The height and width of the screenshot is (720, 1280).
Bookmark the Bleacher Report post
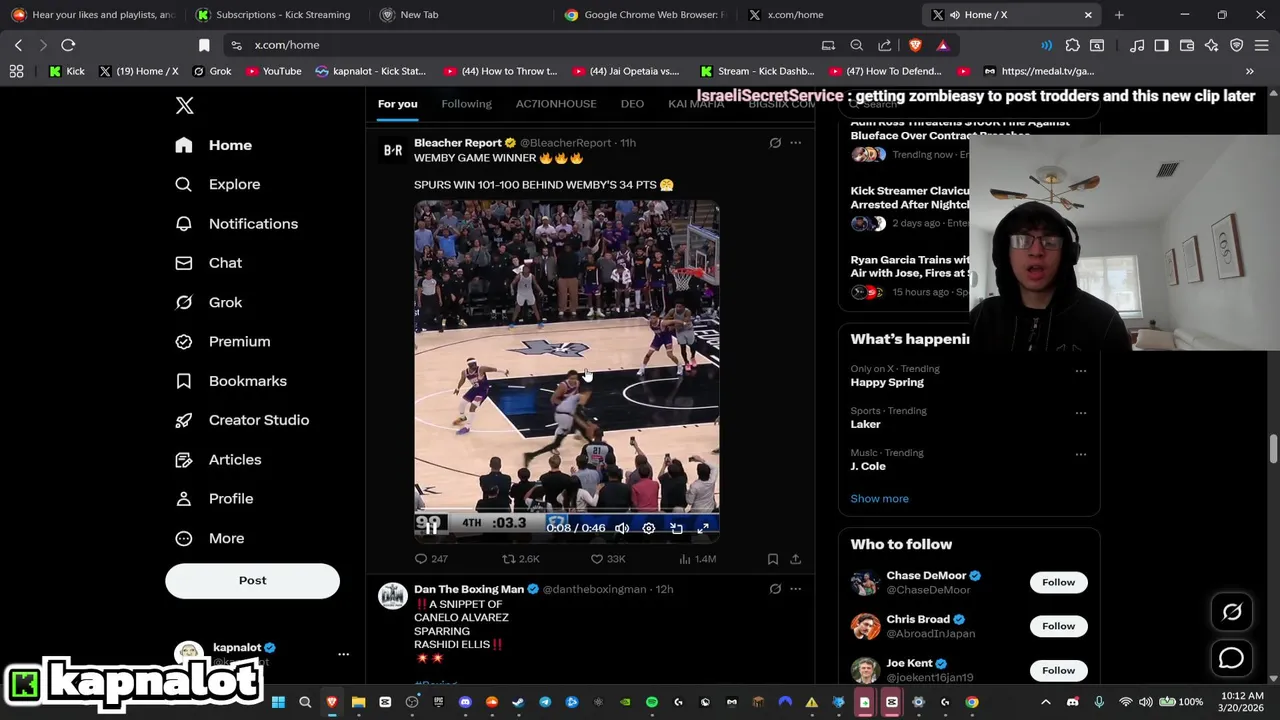[x=773, y=559]
